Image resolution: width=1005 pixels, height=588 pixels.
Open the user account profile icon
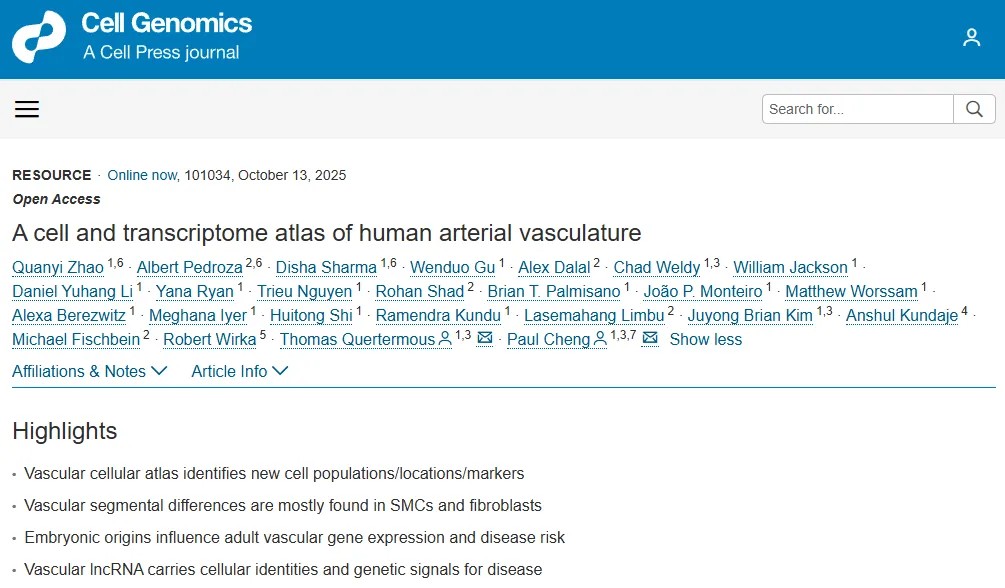[x=971, y=38]
